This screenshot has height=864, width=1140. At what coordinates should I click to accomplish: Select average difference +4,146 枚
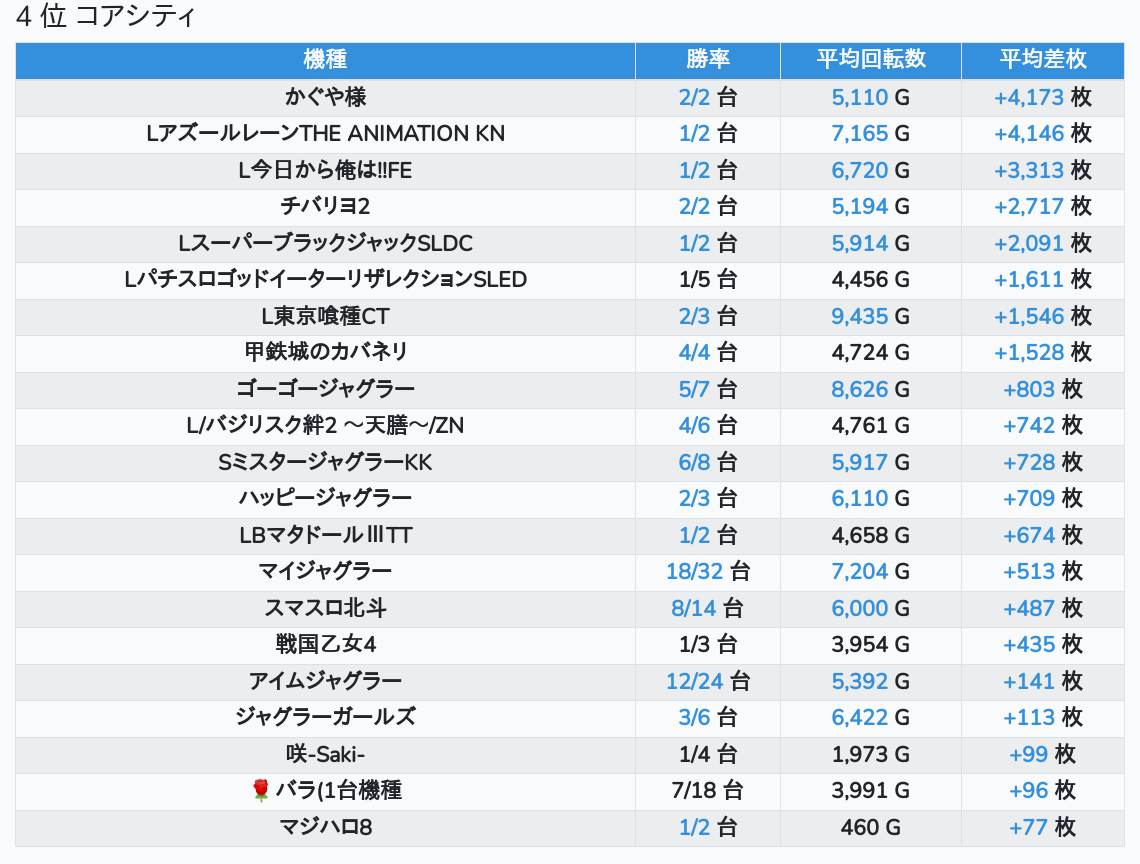(x=1043, y=134)
